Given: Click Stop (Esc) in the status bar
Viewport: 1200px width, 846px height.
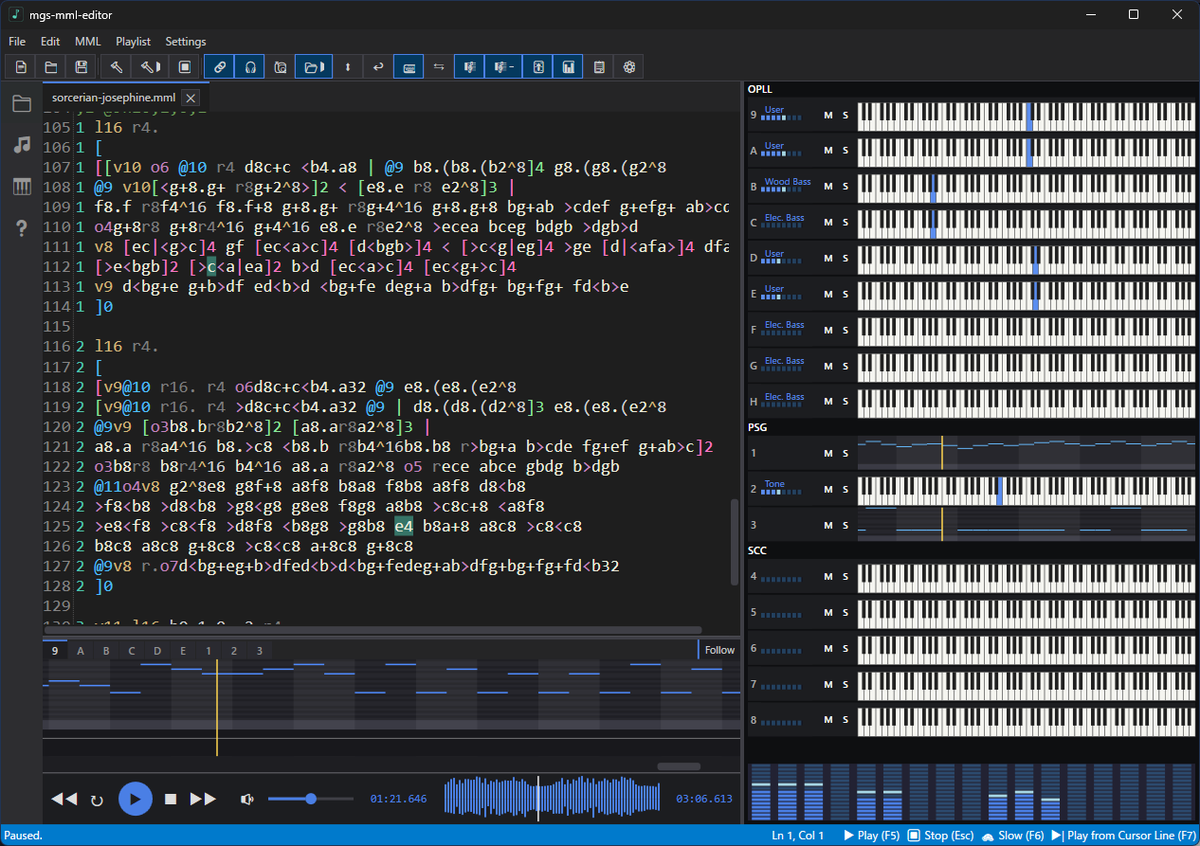Looking at the screenshot, I should tap(941, 835).
